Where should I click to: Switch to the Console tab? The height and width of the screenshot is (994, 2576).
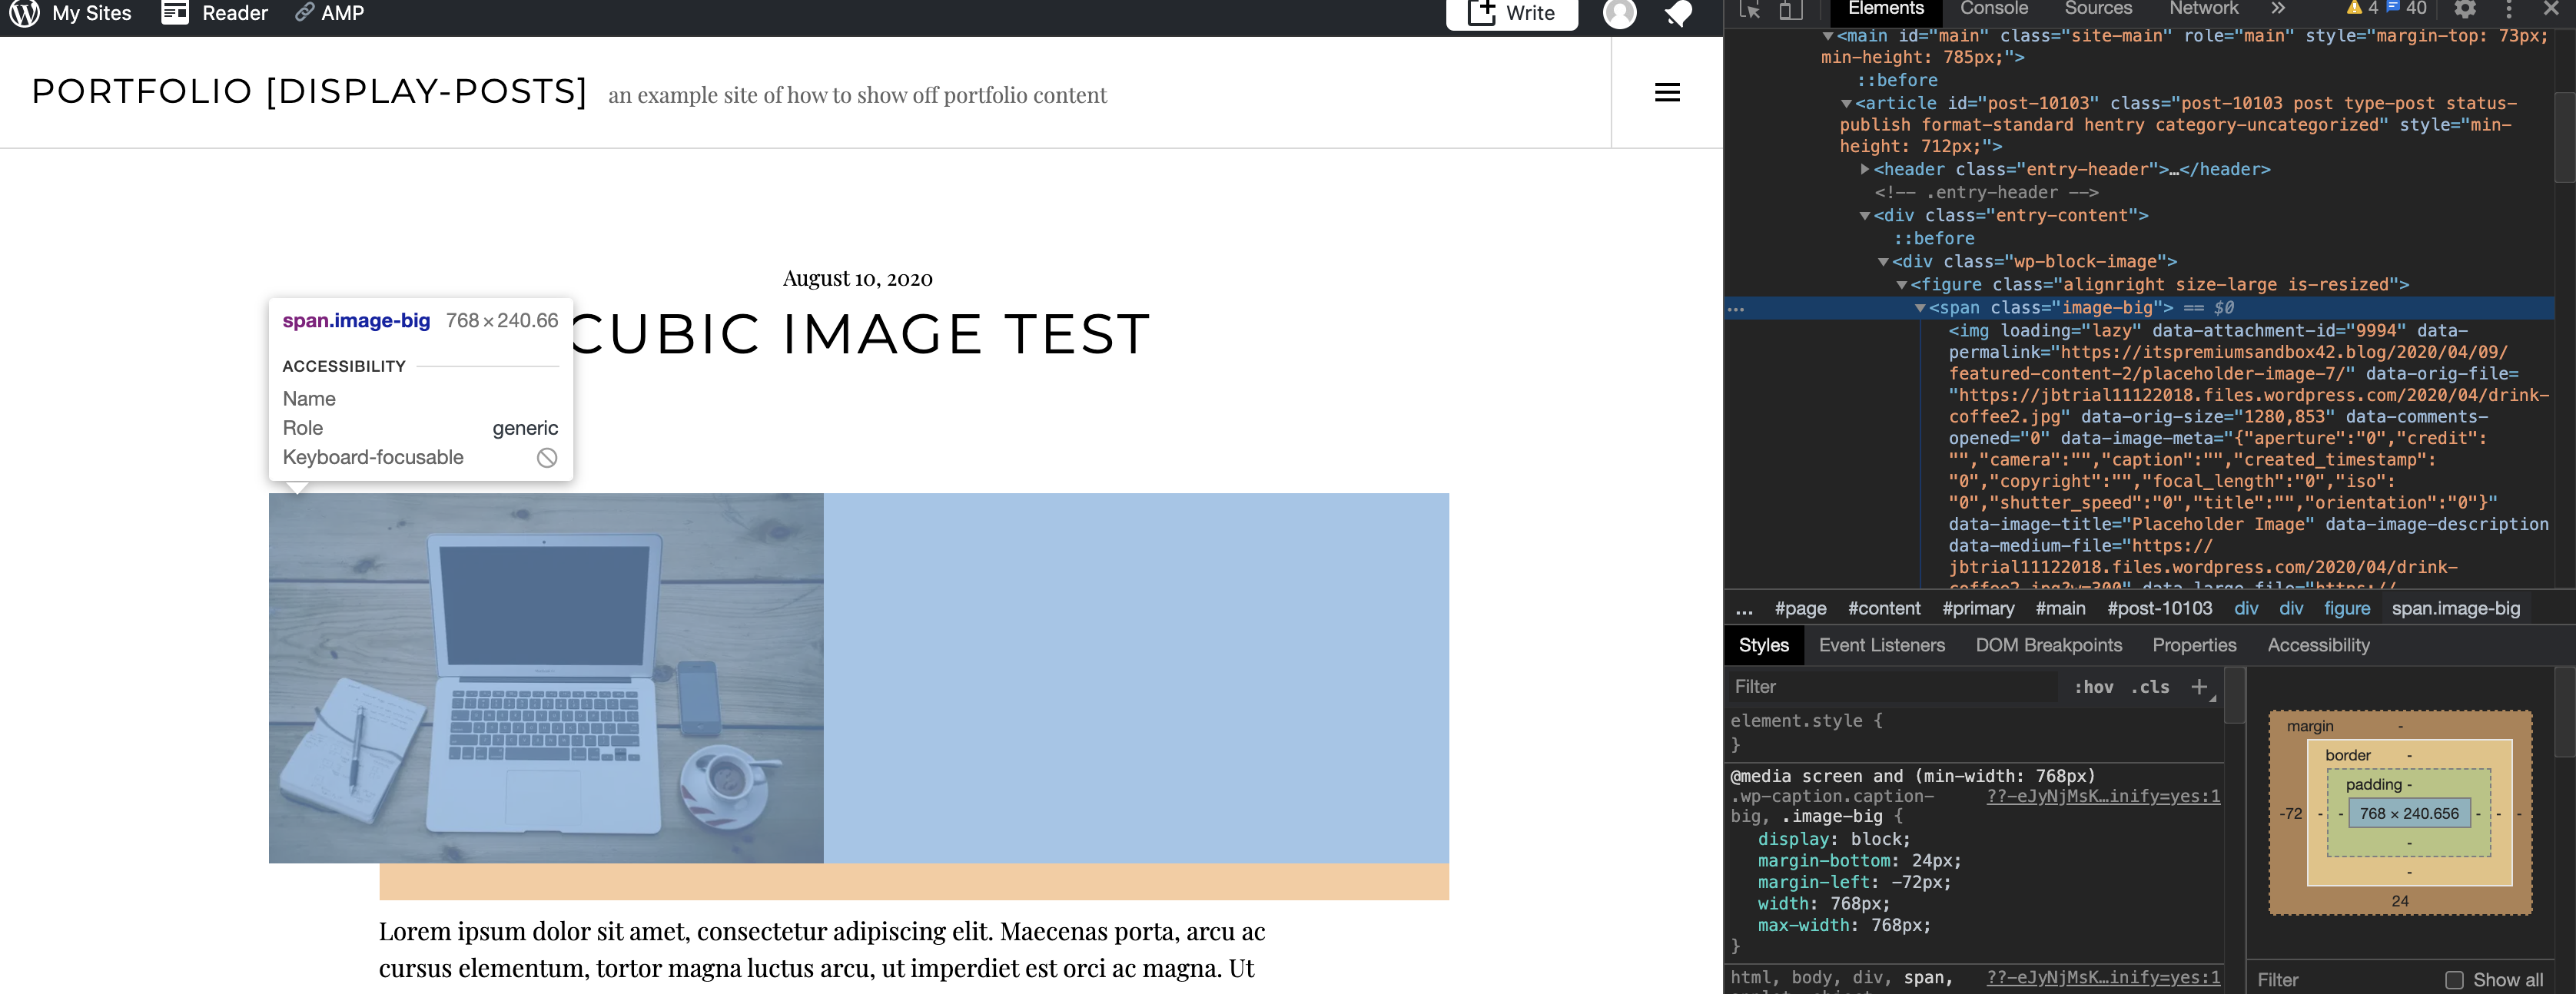coord(1993,9)
